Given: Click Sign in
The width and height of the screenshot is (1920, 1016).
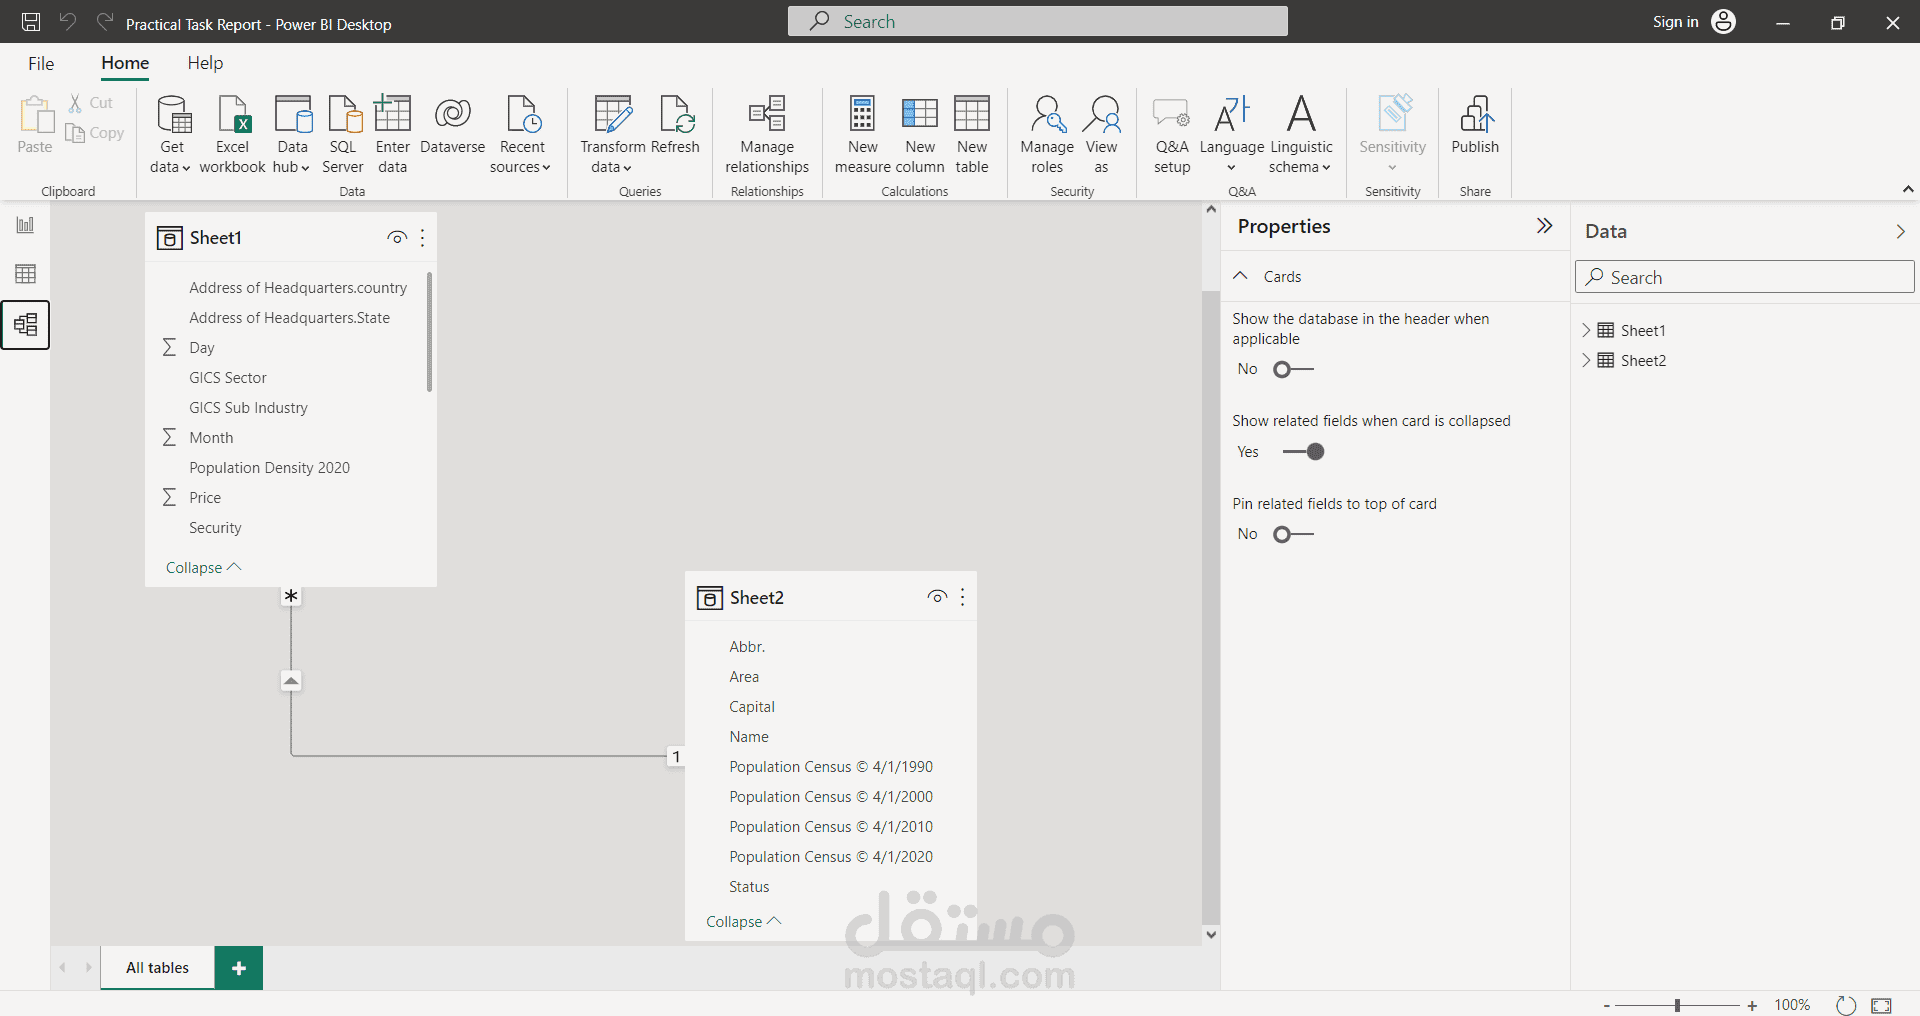Looking at the screenshot, I should (1675, 22).
